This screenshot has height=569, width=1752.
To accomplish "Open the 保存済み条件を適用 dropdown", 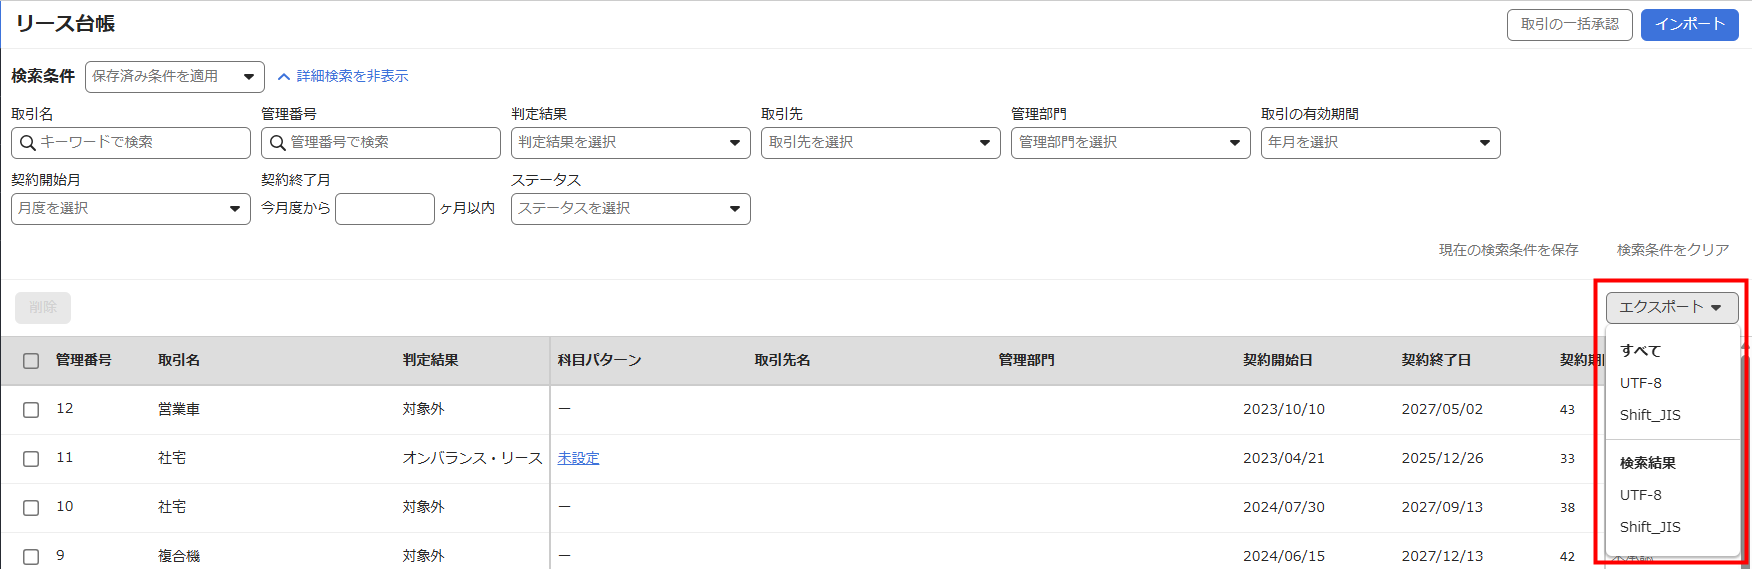I will click(x=174, y=77).
